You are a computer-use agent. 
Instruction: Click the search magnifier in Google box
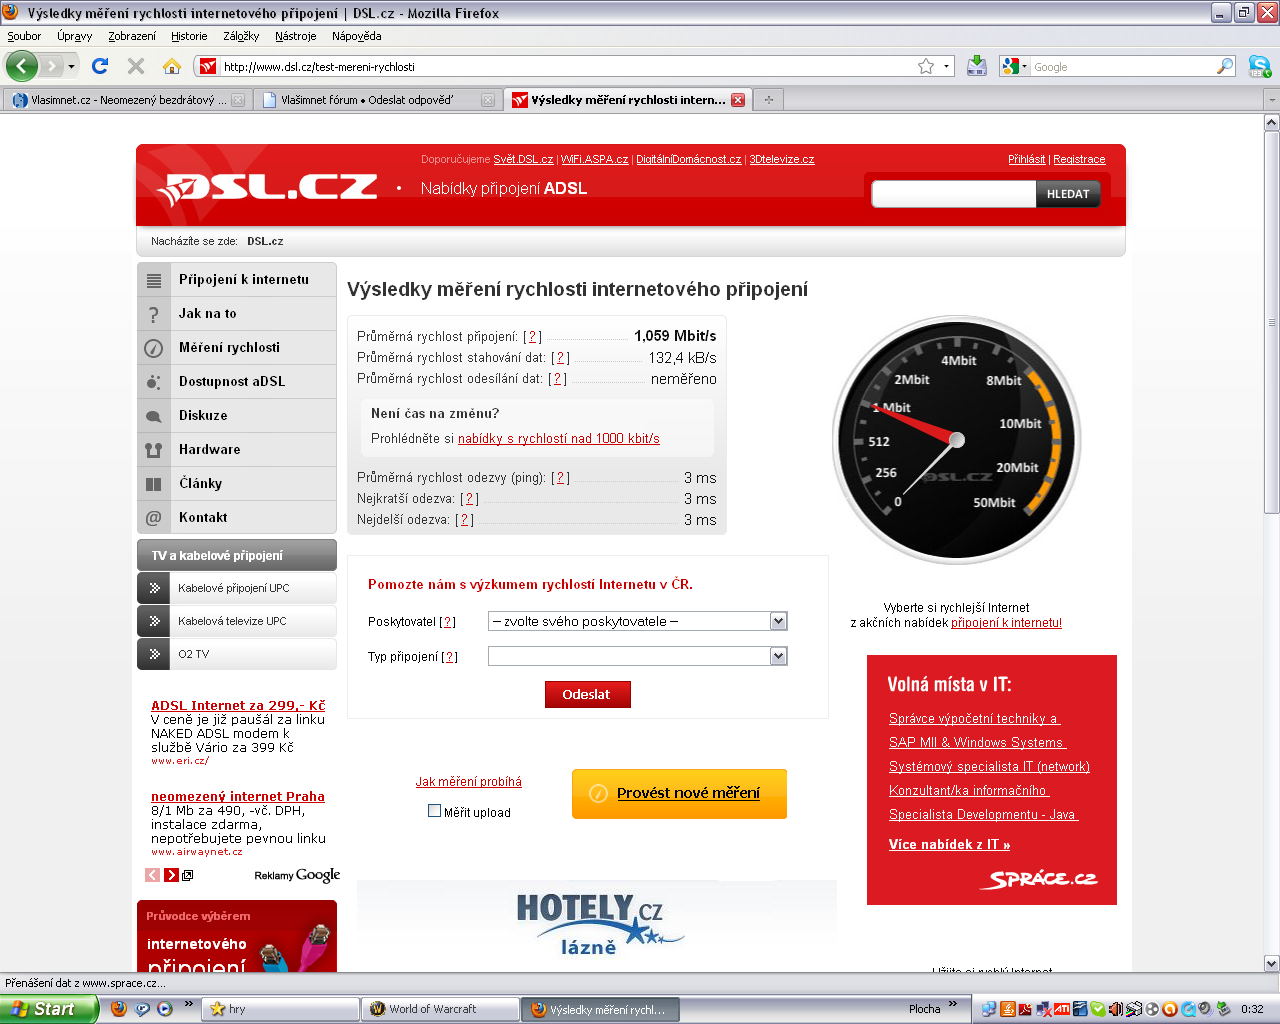pyautogui.click(x=1225, y=66)
